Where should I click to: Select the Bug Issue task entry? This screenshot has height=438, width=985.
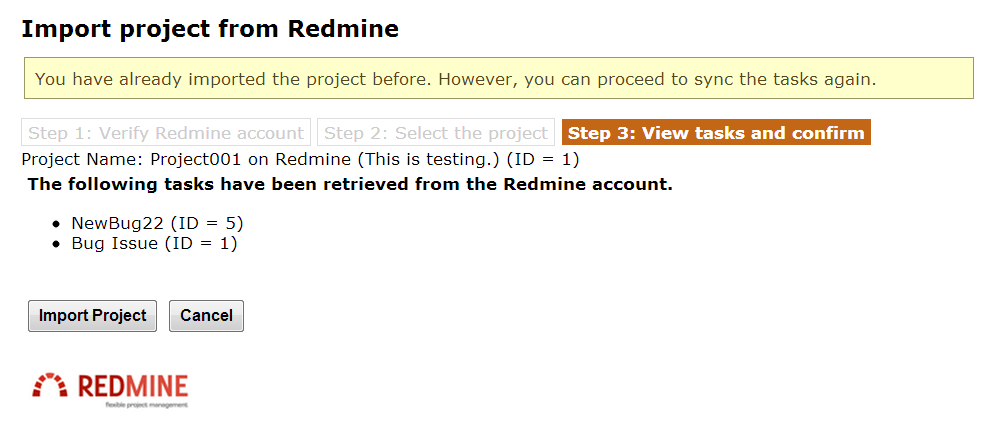115,243
